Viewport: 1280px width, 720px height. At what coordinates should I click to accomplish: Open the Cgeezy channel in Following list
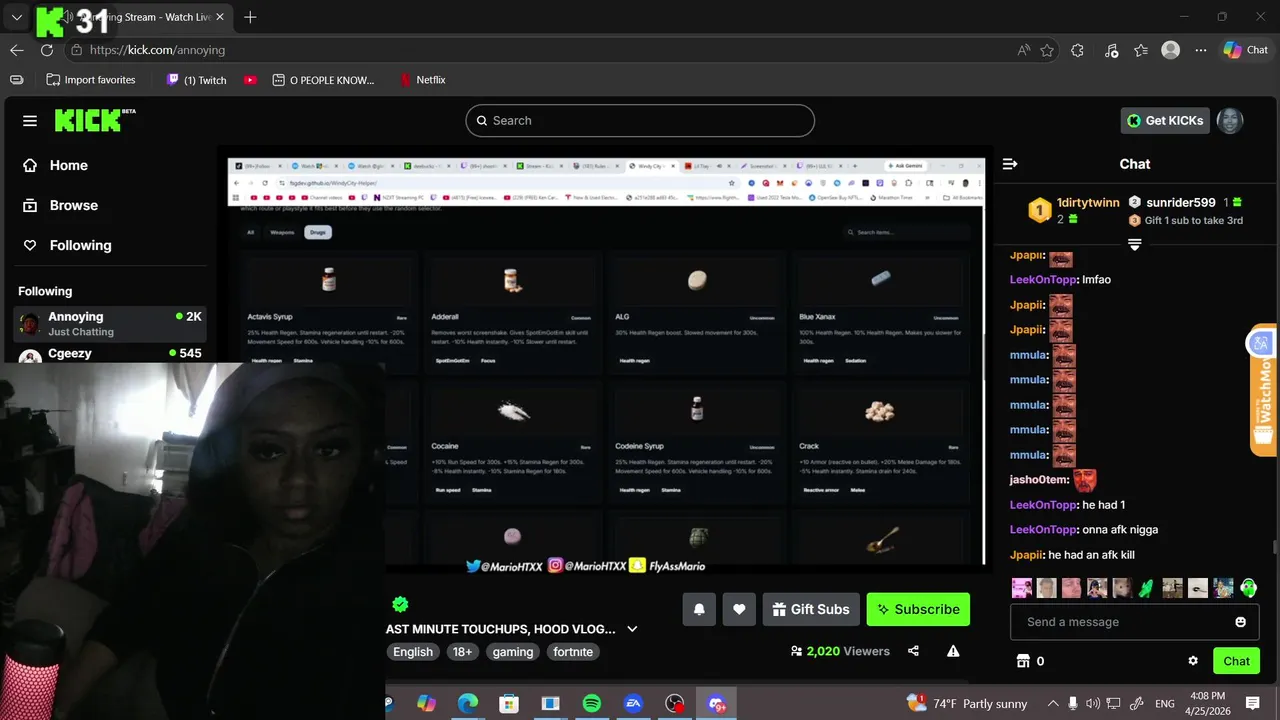[109, 354]
